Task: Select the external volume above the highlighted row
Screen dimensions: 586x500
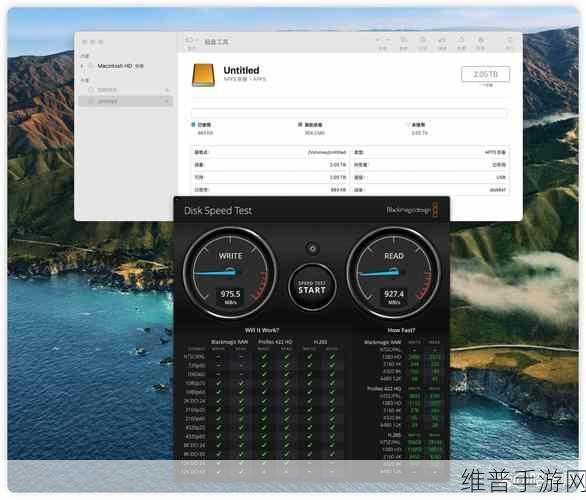Action: coord(126,90)
